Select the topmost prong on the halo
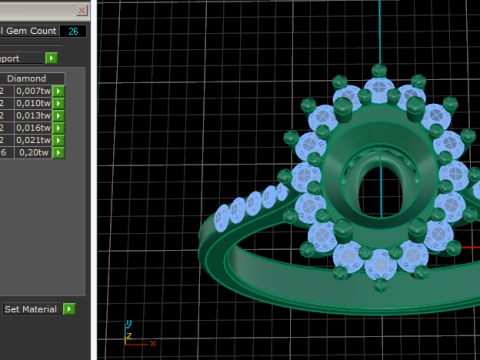Image resolution: width=480 pixels, height=360 pixels. pyautogui.click(x=379, y=71)
